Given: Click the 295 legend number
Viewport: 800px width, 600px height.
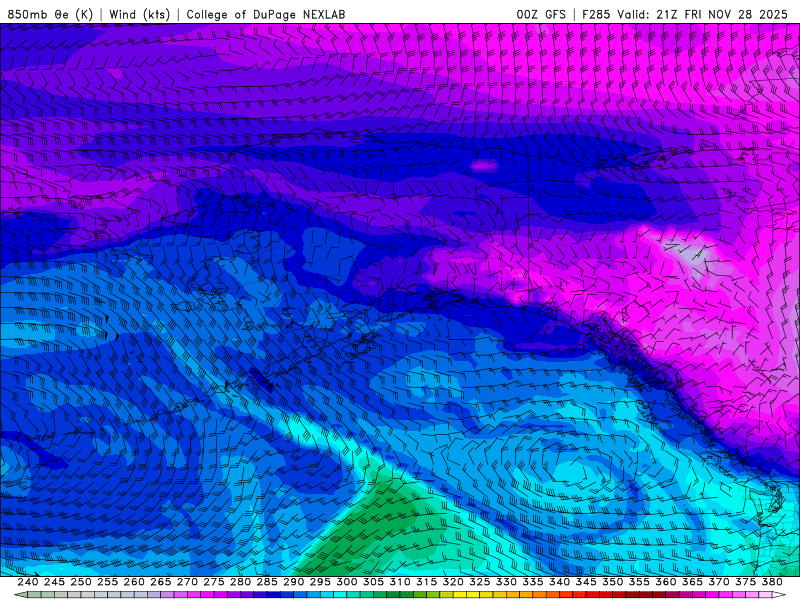Looking at the screenshot, I should coord(320,582).
